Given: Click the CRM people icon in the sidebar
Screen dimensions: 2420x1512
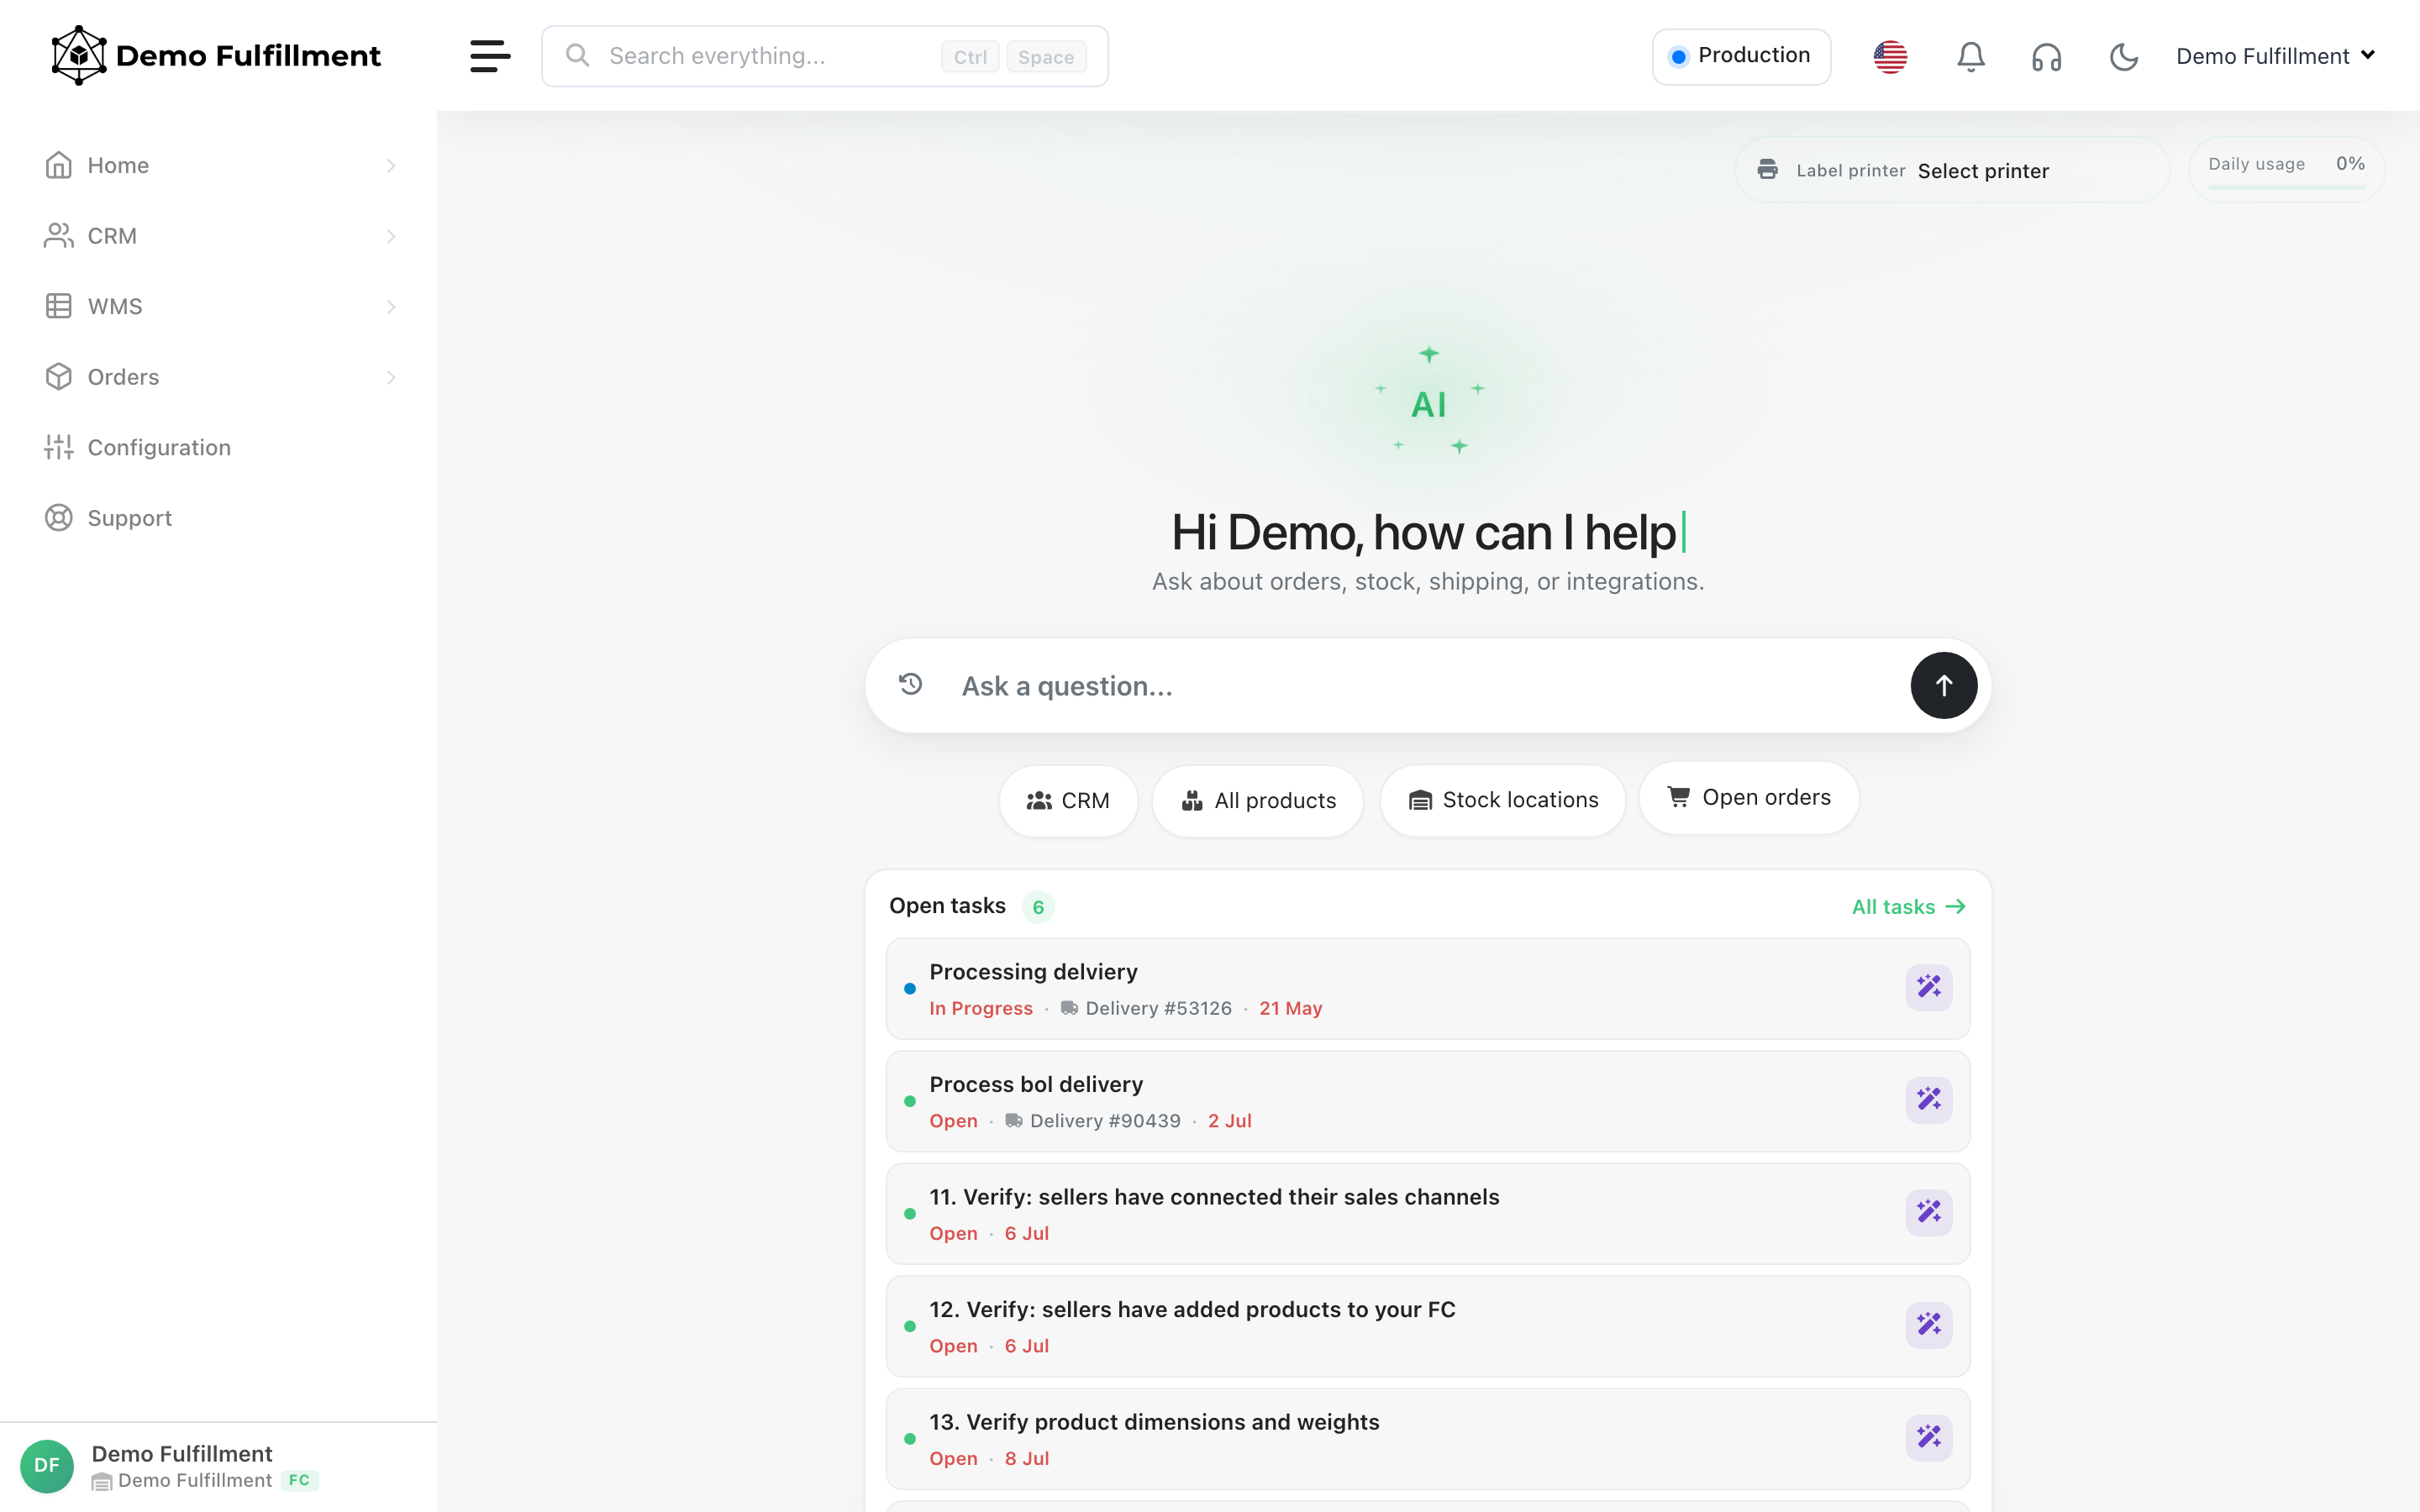Looking at the screenshot, I should [59, 235].
